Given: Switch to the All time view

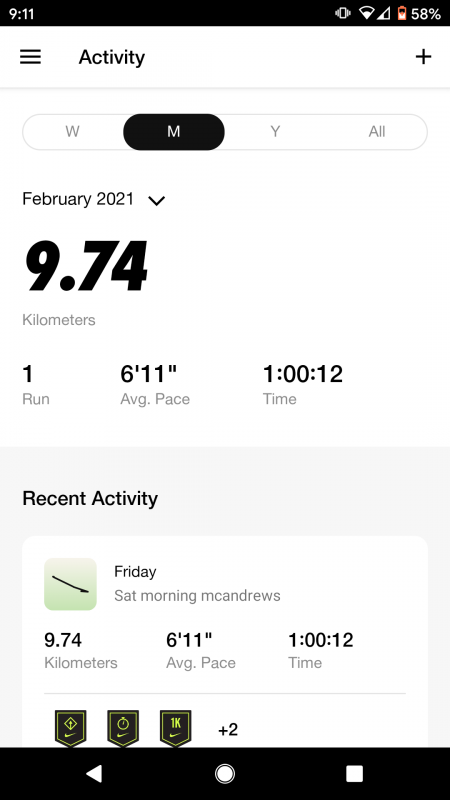Looking at the screenshot, I should [377, 132].
